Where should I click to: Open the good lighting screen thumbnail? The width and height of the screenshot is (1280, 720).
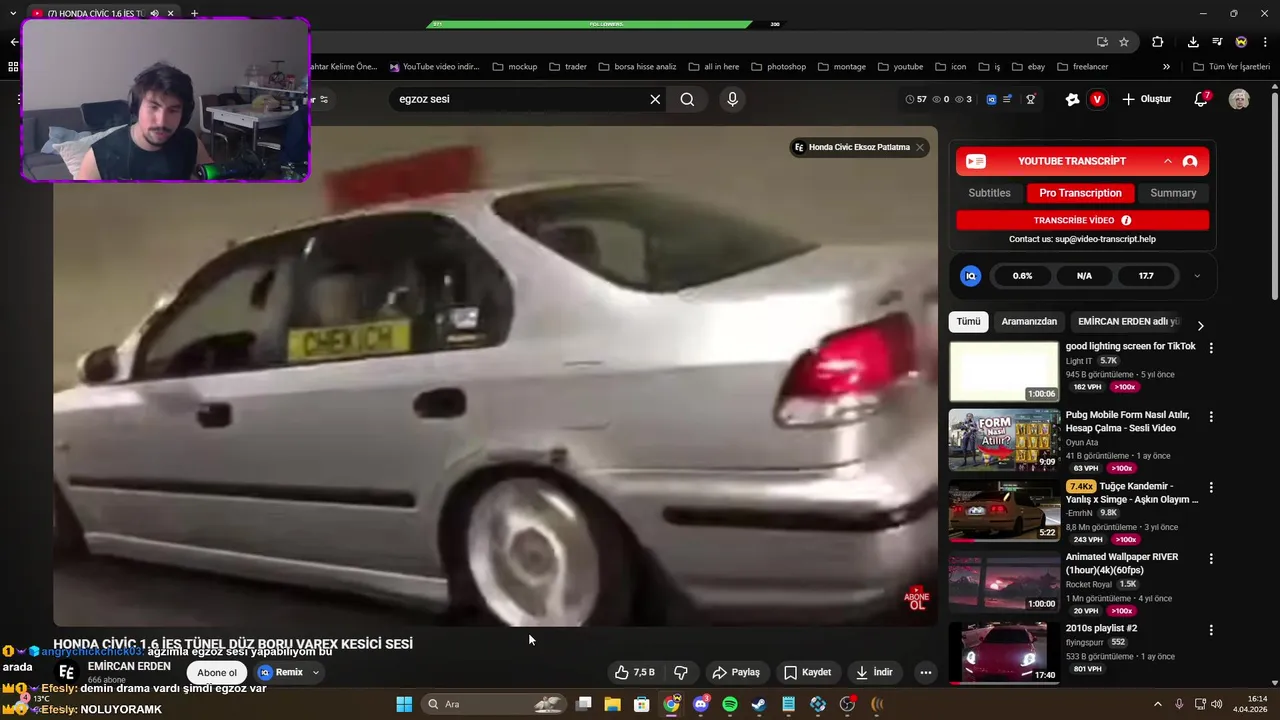coord(1004,372)
